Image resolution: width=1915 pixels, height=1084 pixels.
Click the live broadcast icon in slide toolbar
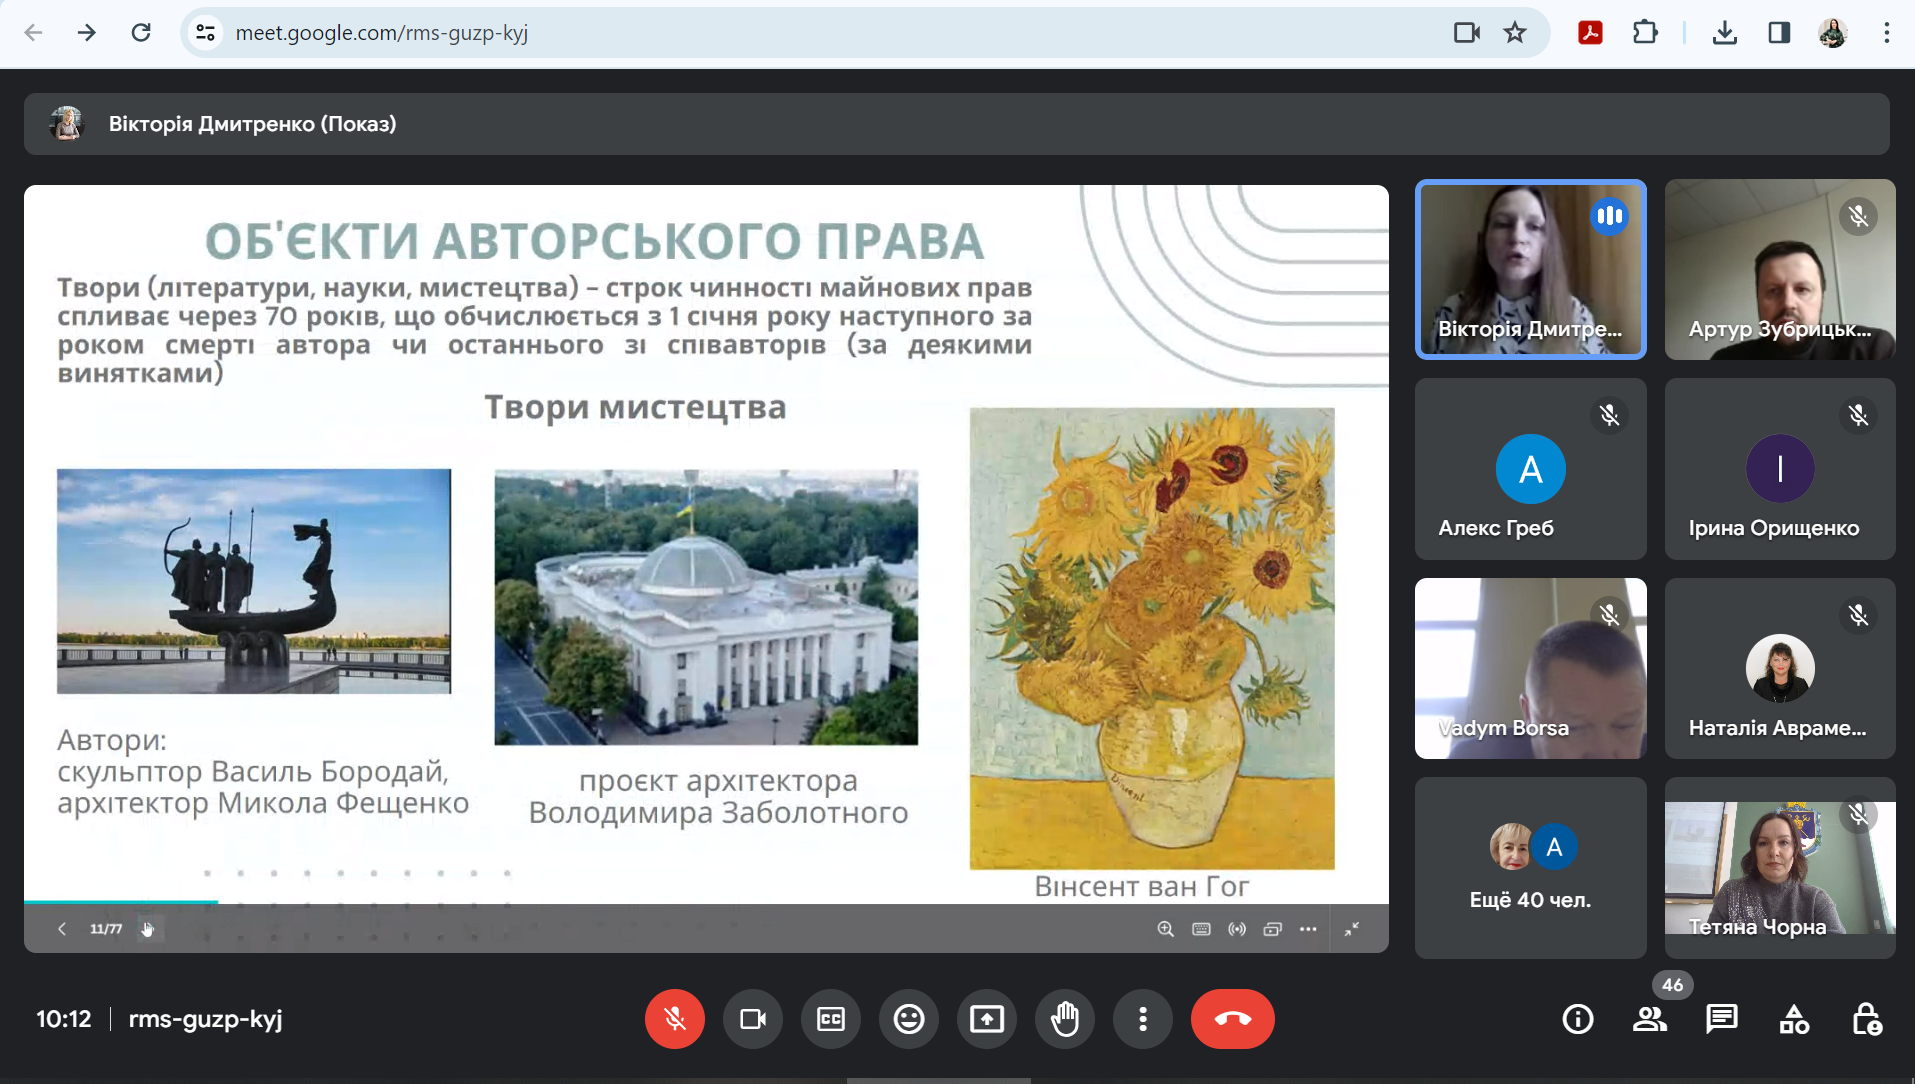(1237, 929)
